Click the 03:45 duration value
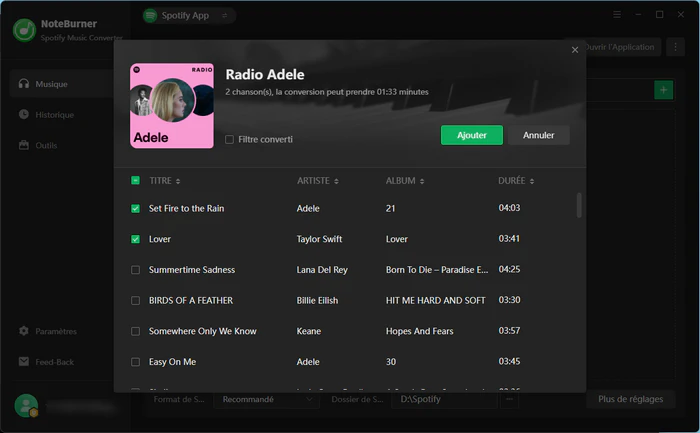 [x=509, y=362]
